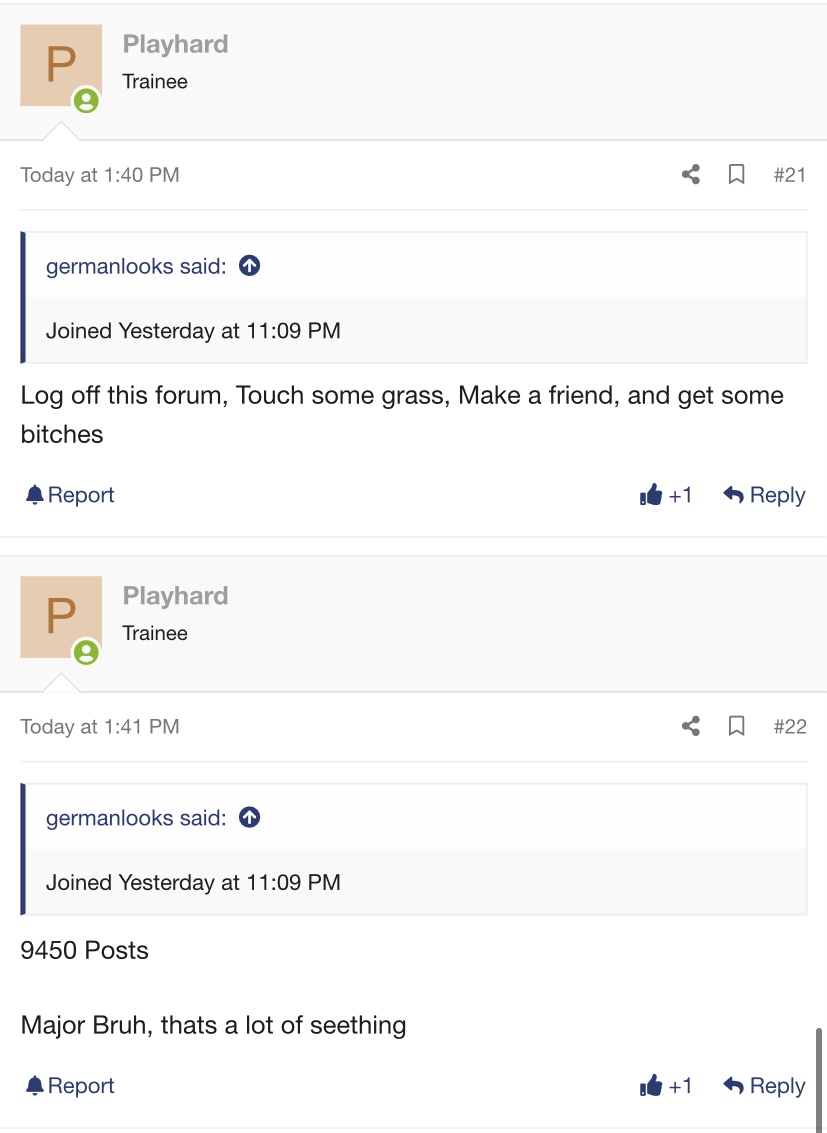Bookmark post #22

pos(737,726)
